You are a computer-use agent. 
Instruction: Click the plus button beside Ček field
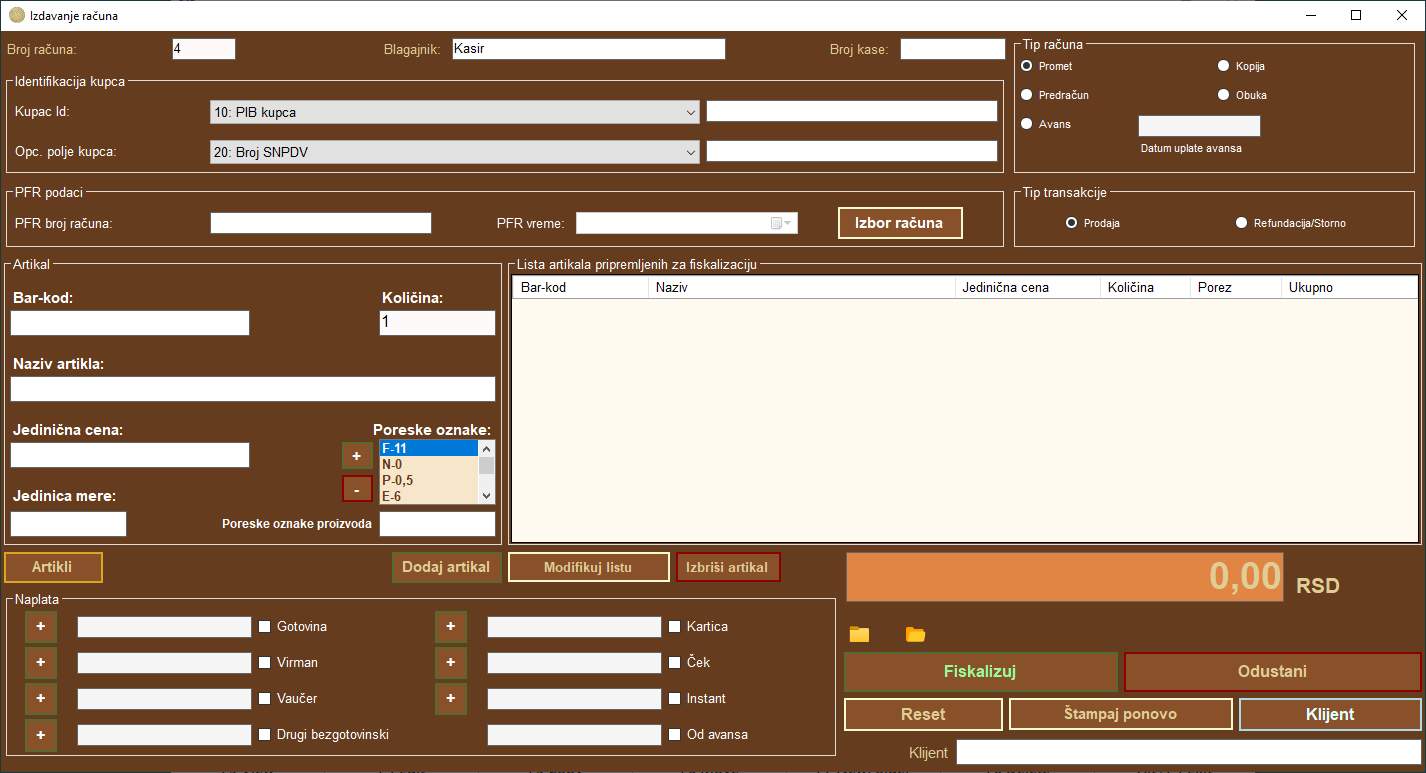(451, 663)
